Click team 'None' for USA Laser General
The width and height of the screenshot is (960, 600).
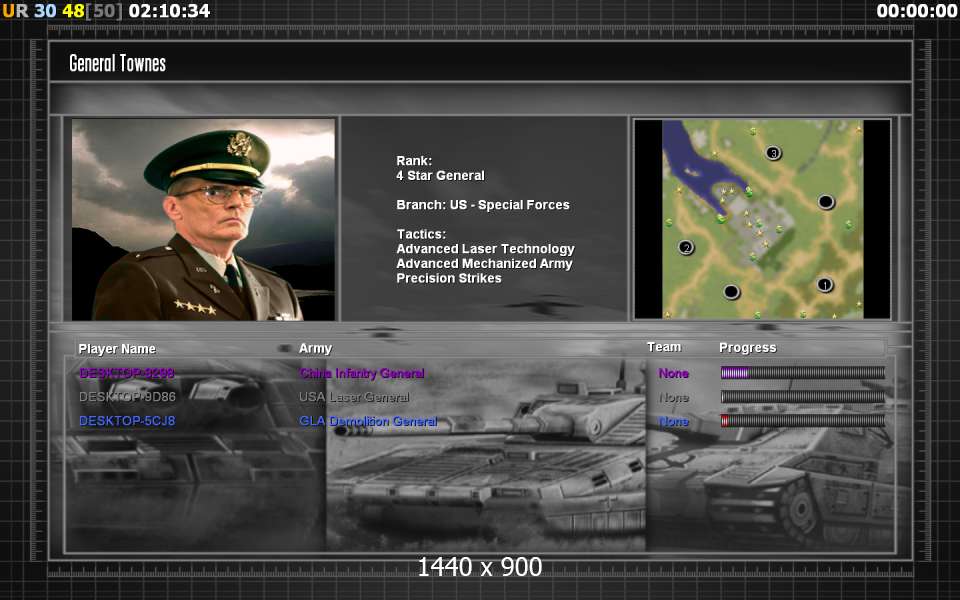pyautogui.click(x=673, y=397)
